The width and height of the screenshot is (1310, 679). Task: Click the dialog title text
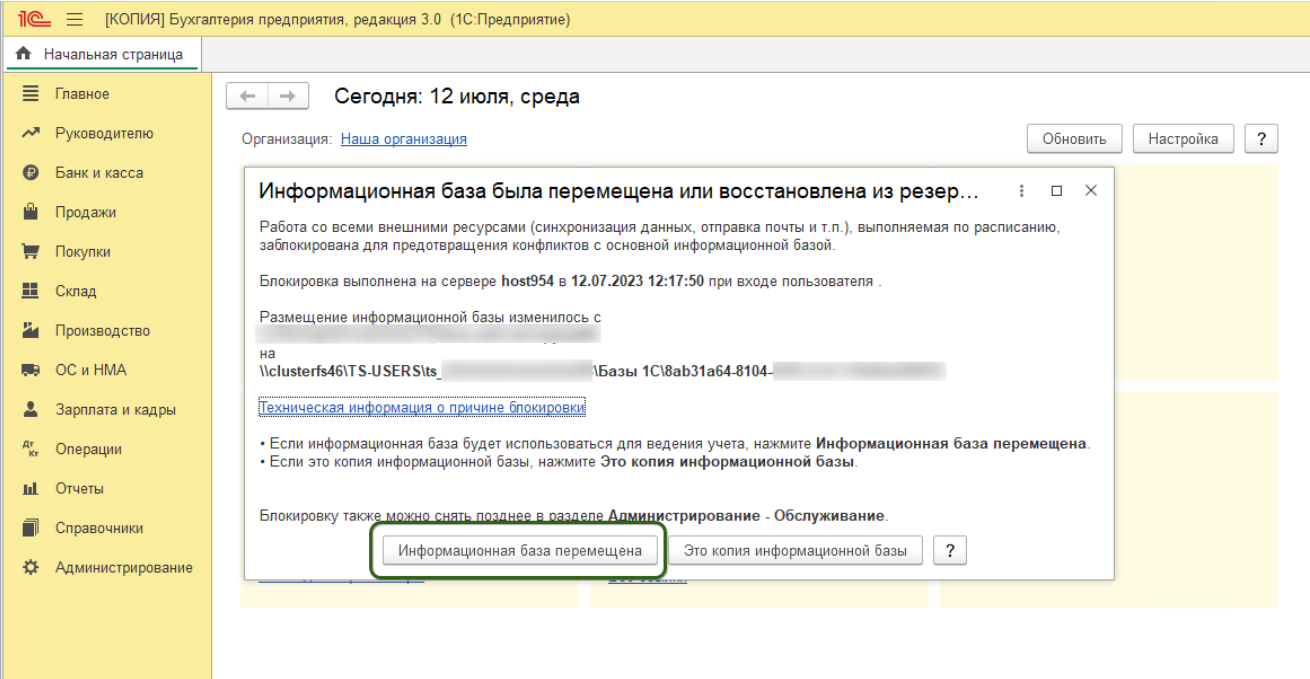[x=620, y=191]
